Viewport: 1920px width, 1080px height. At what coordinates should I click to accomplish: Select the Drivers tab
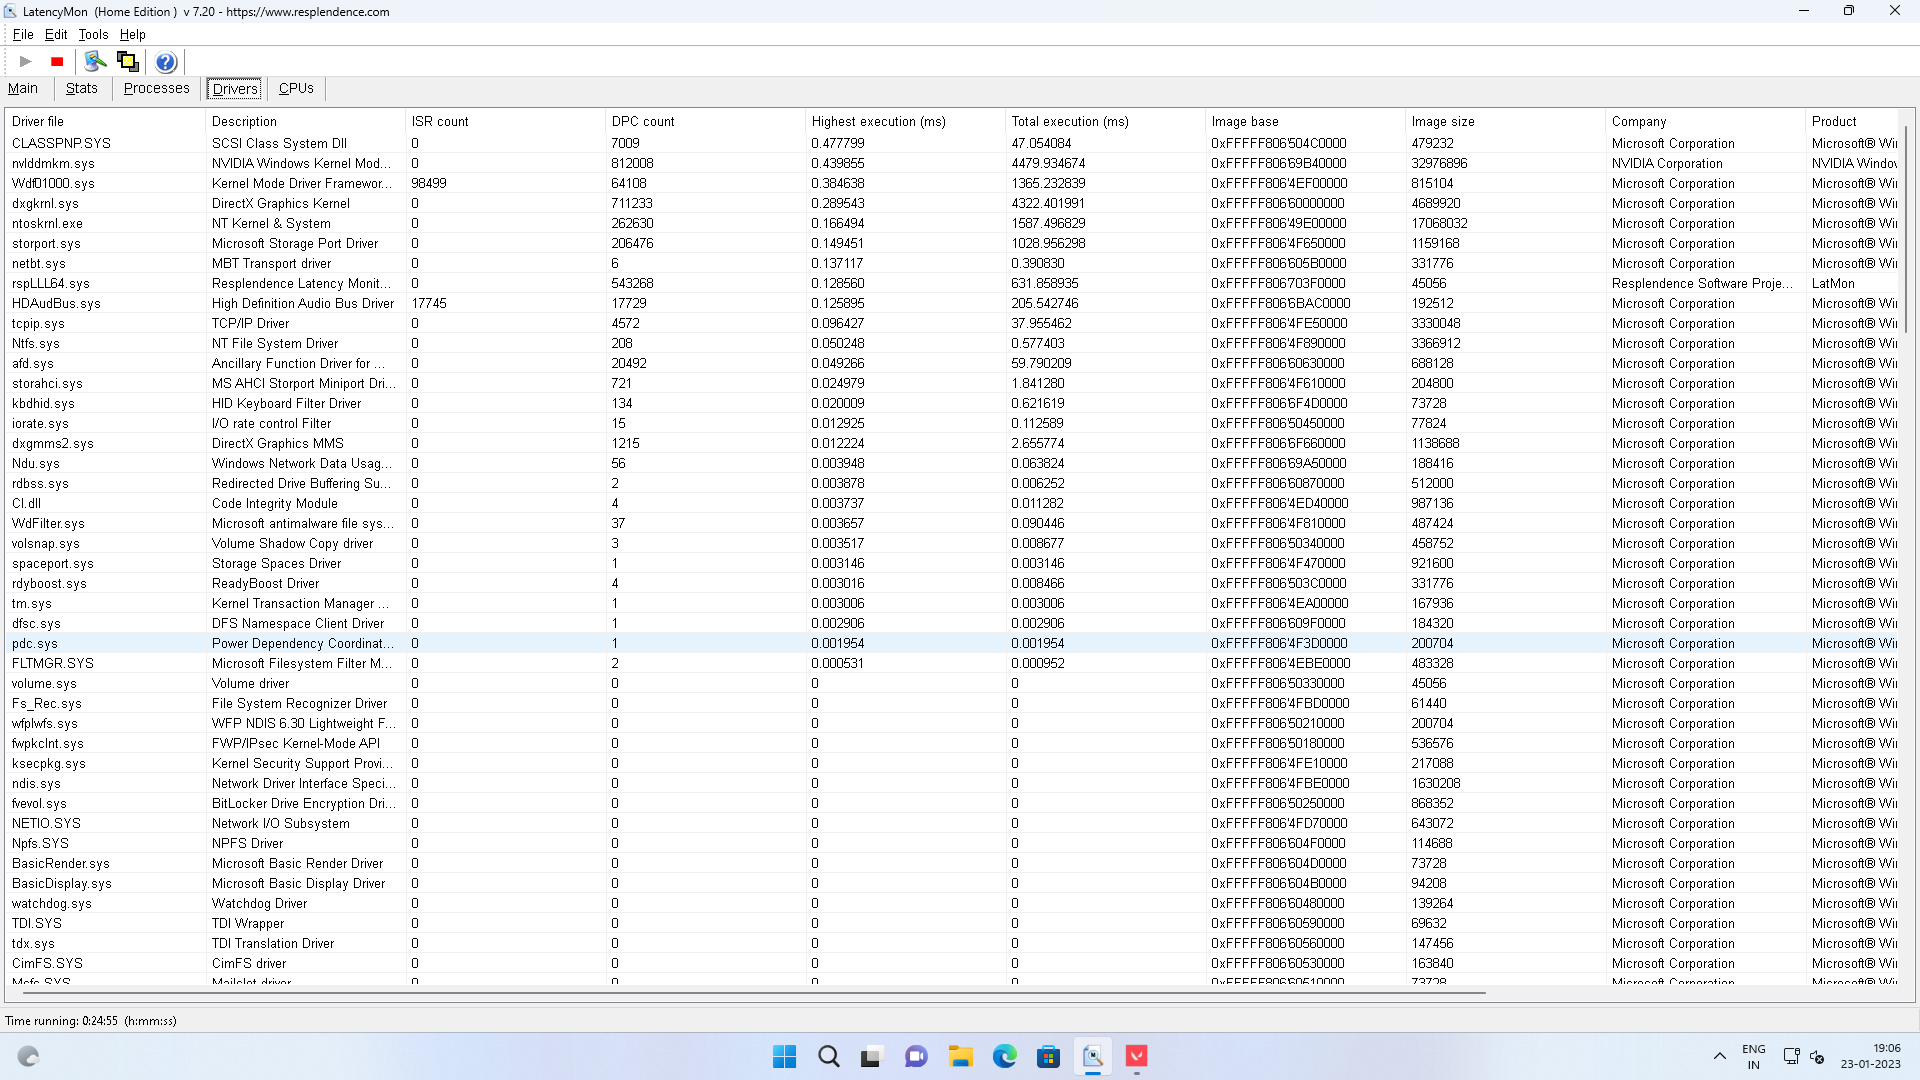click(x=235, y=89)
